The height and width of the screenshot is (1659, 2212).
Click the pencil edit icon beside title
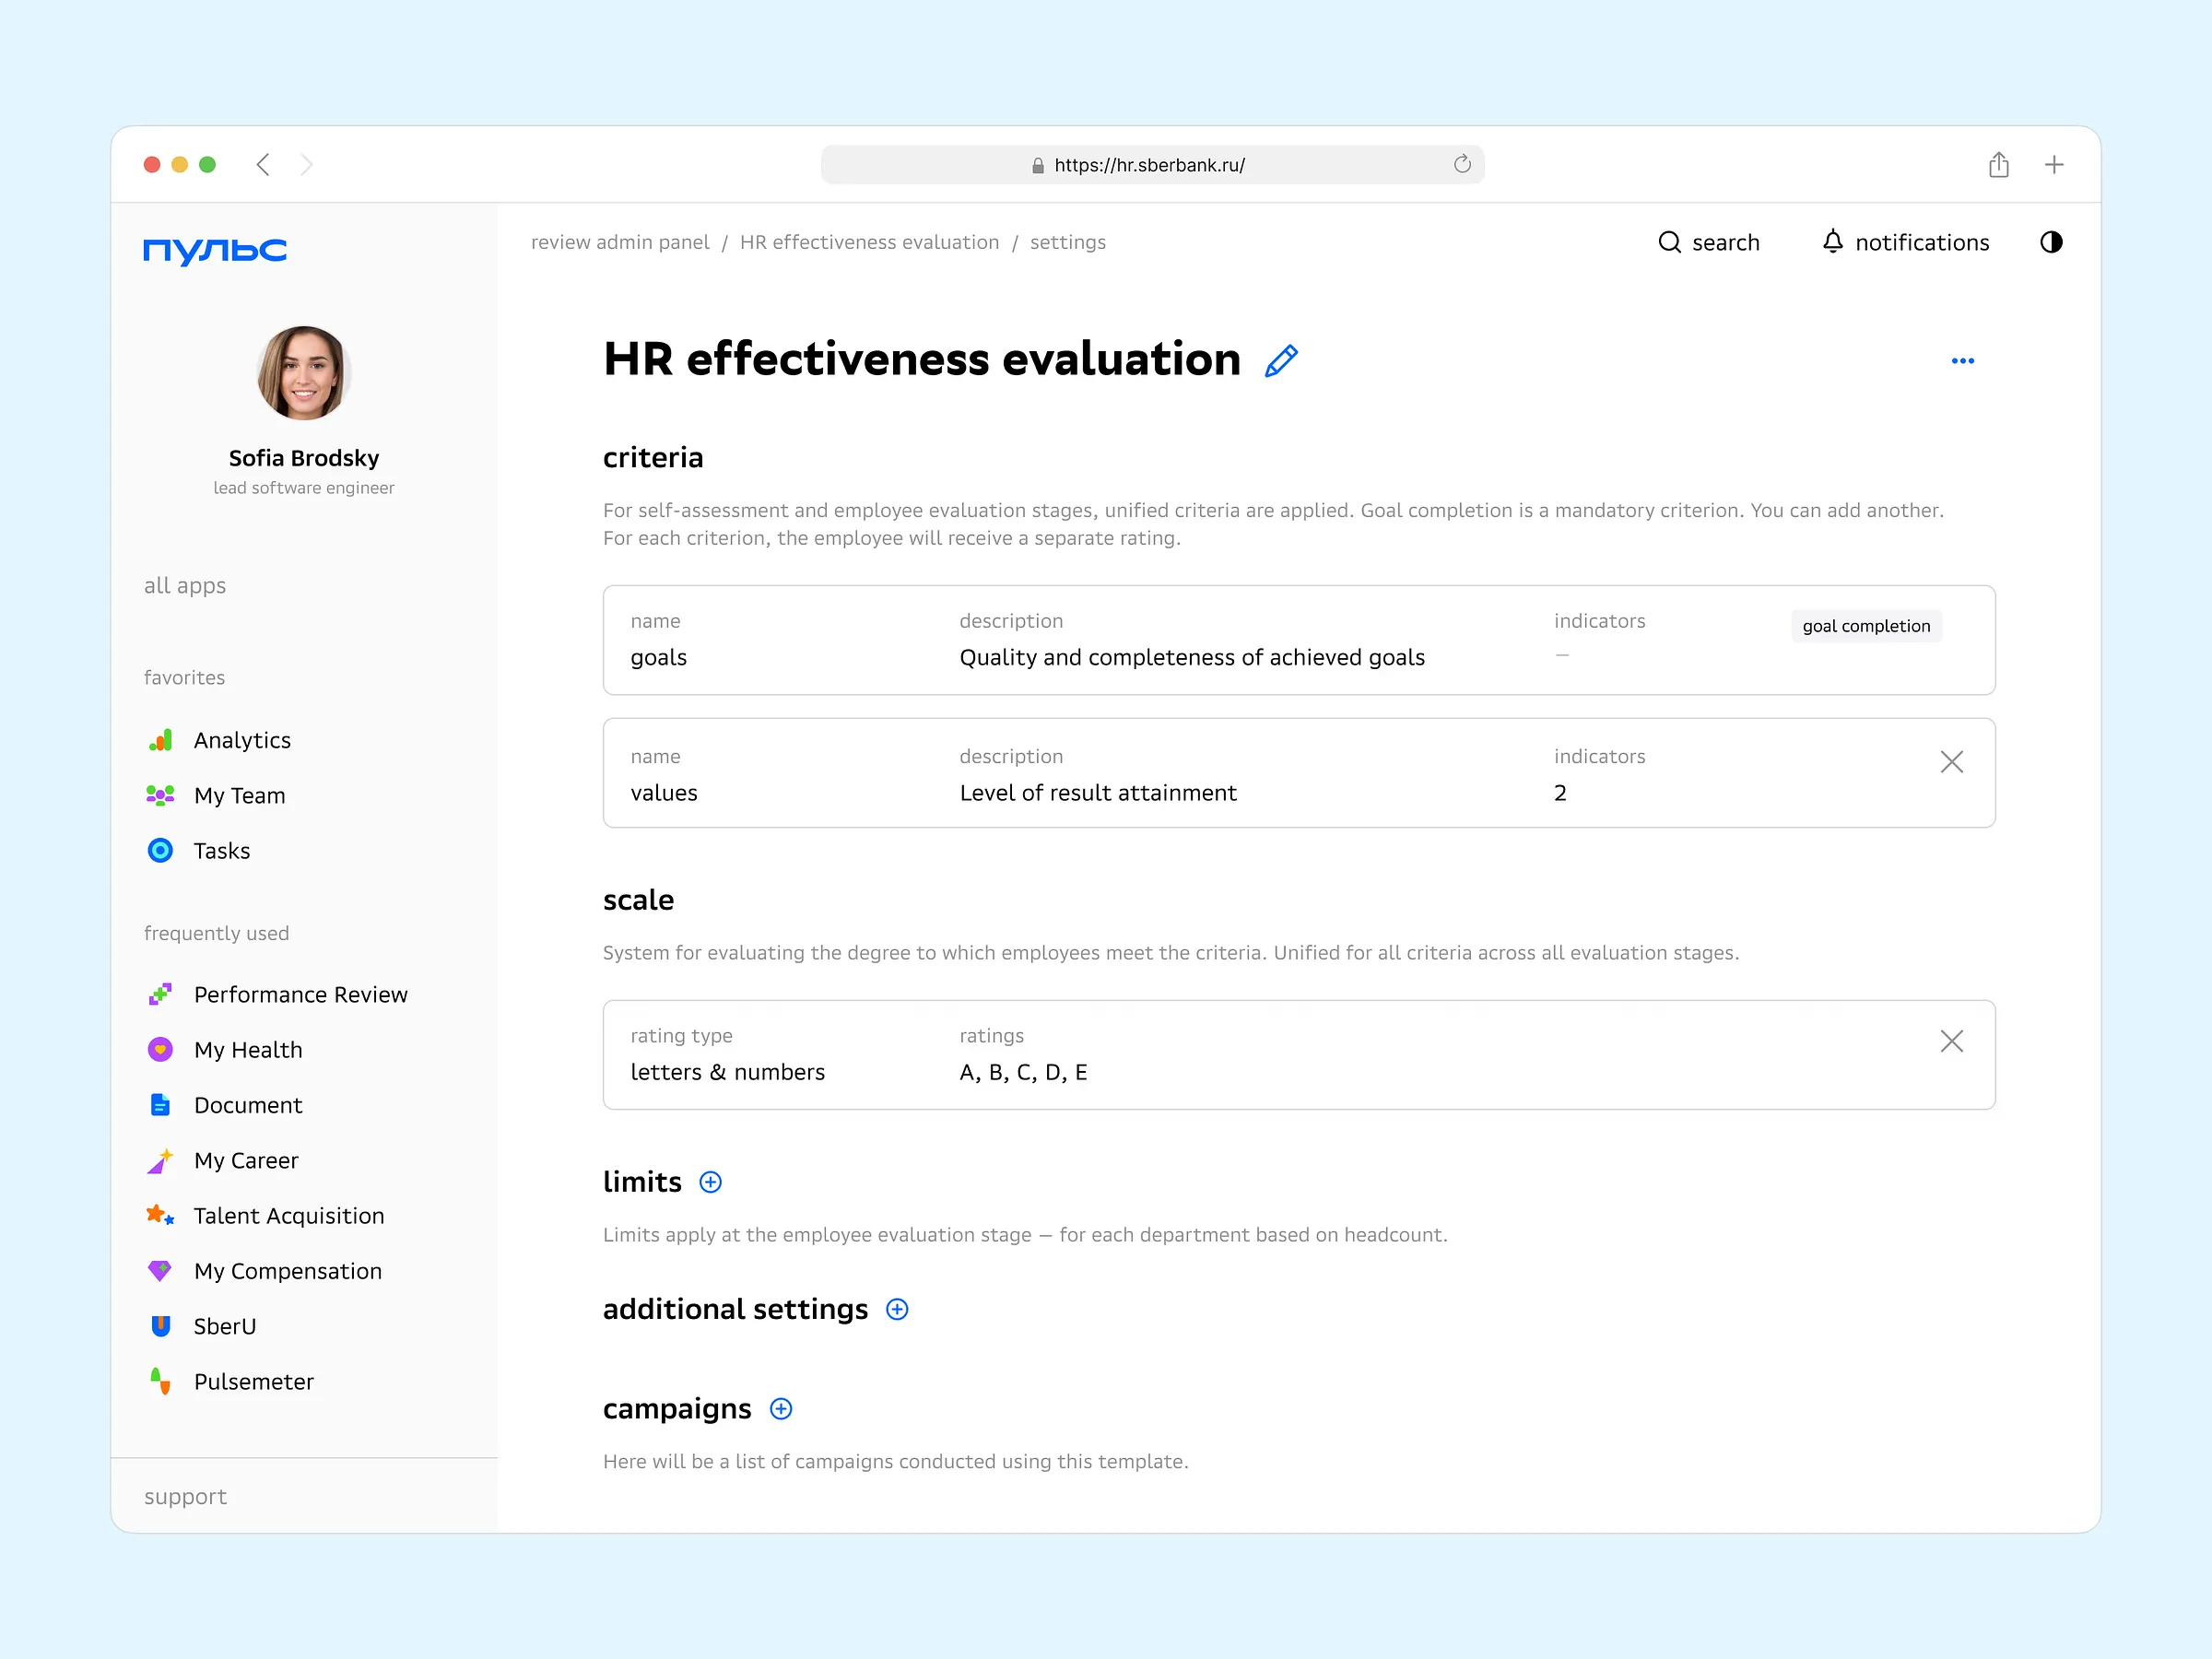point(1281,361)
